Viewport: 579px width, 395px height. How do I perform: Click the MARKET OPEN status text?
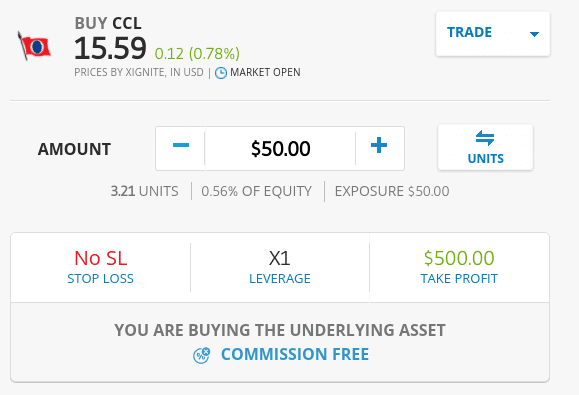click(265, 72)
